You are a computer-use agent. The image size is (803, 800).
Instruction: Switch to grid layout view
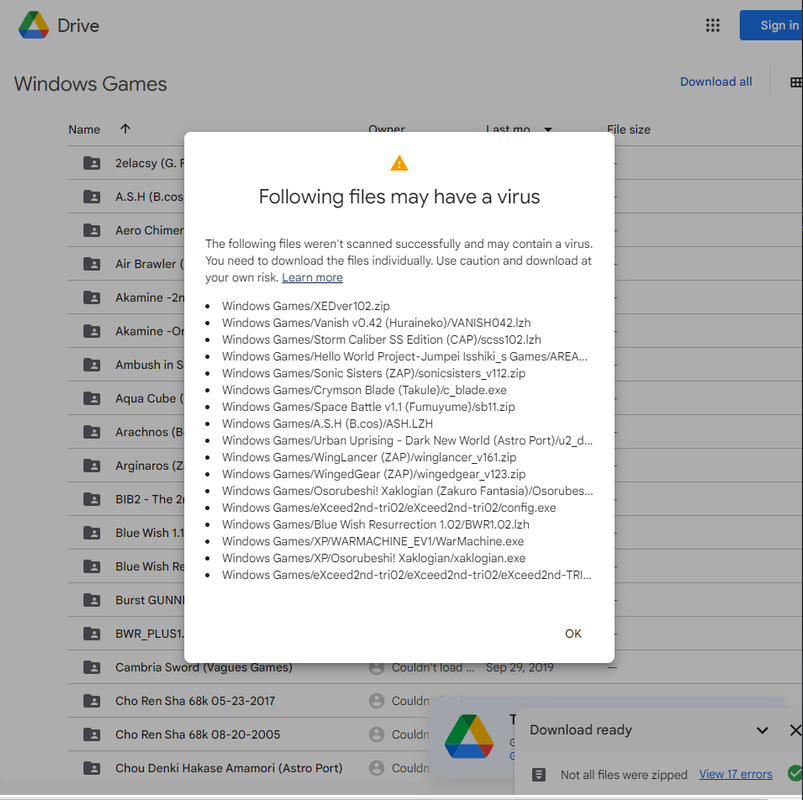coord(796,82)
